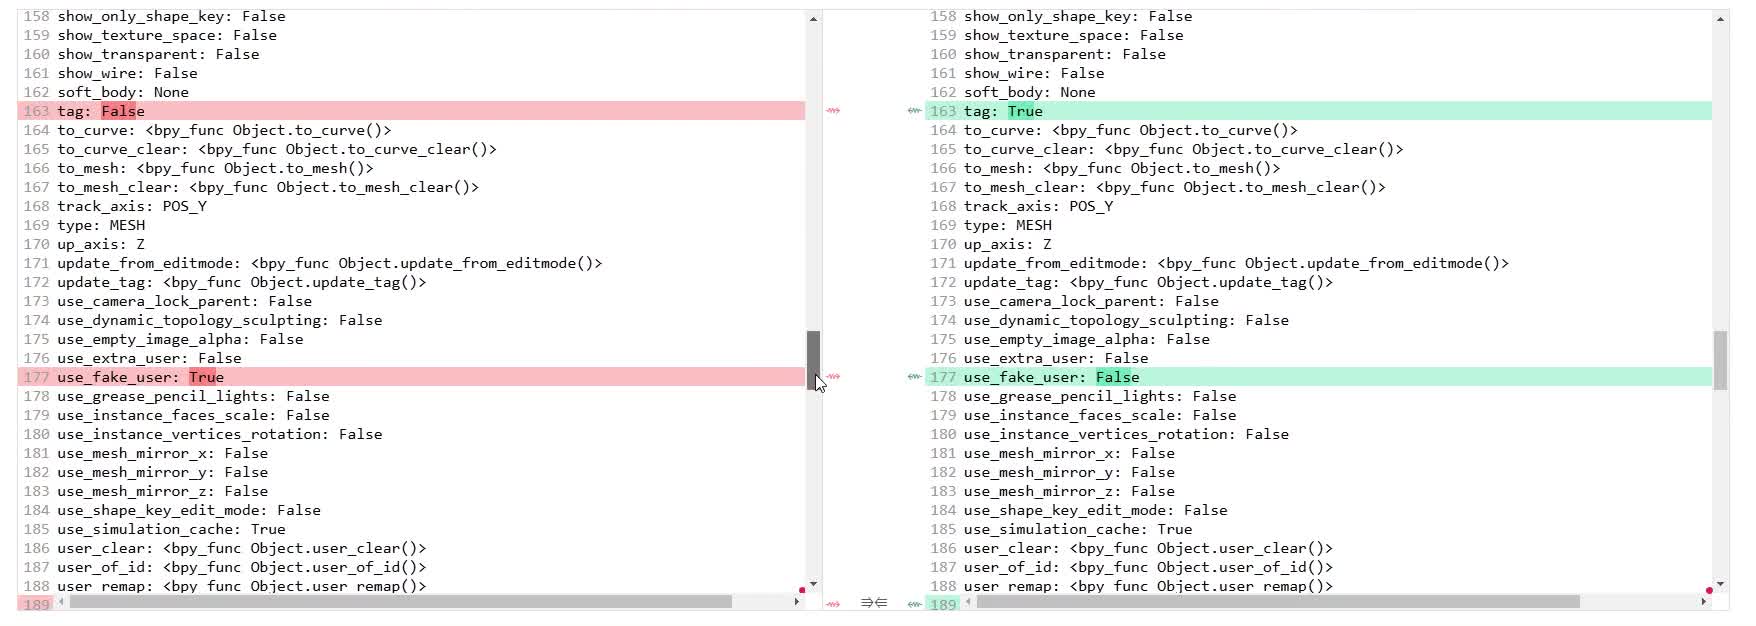
Task: Click green copy-left arrow at line 163
Action: [913, 111]
